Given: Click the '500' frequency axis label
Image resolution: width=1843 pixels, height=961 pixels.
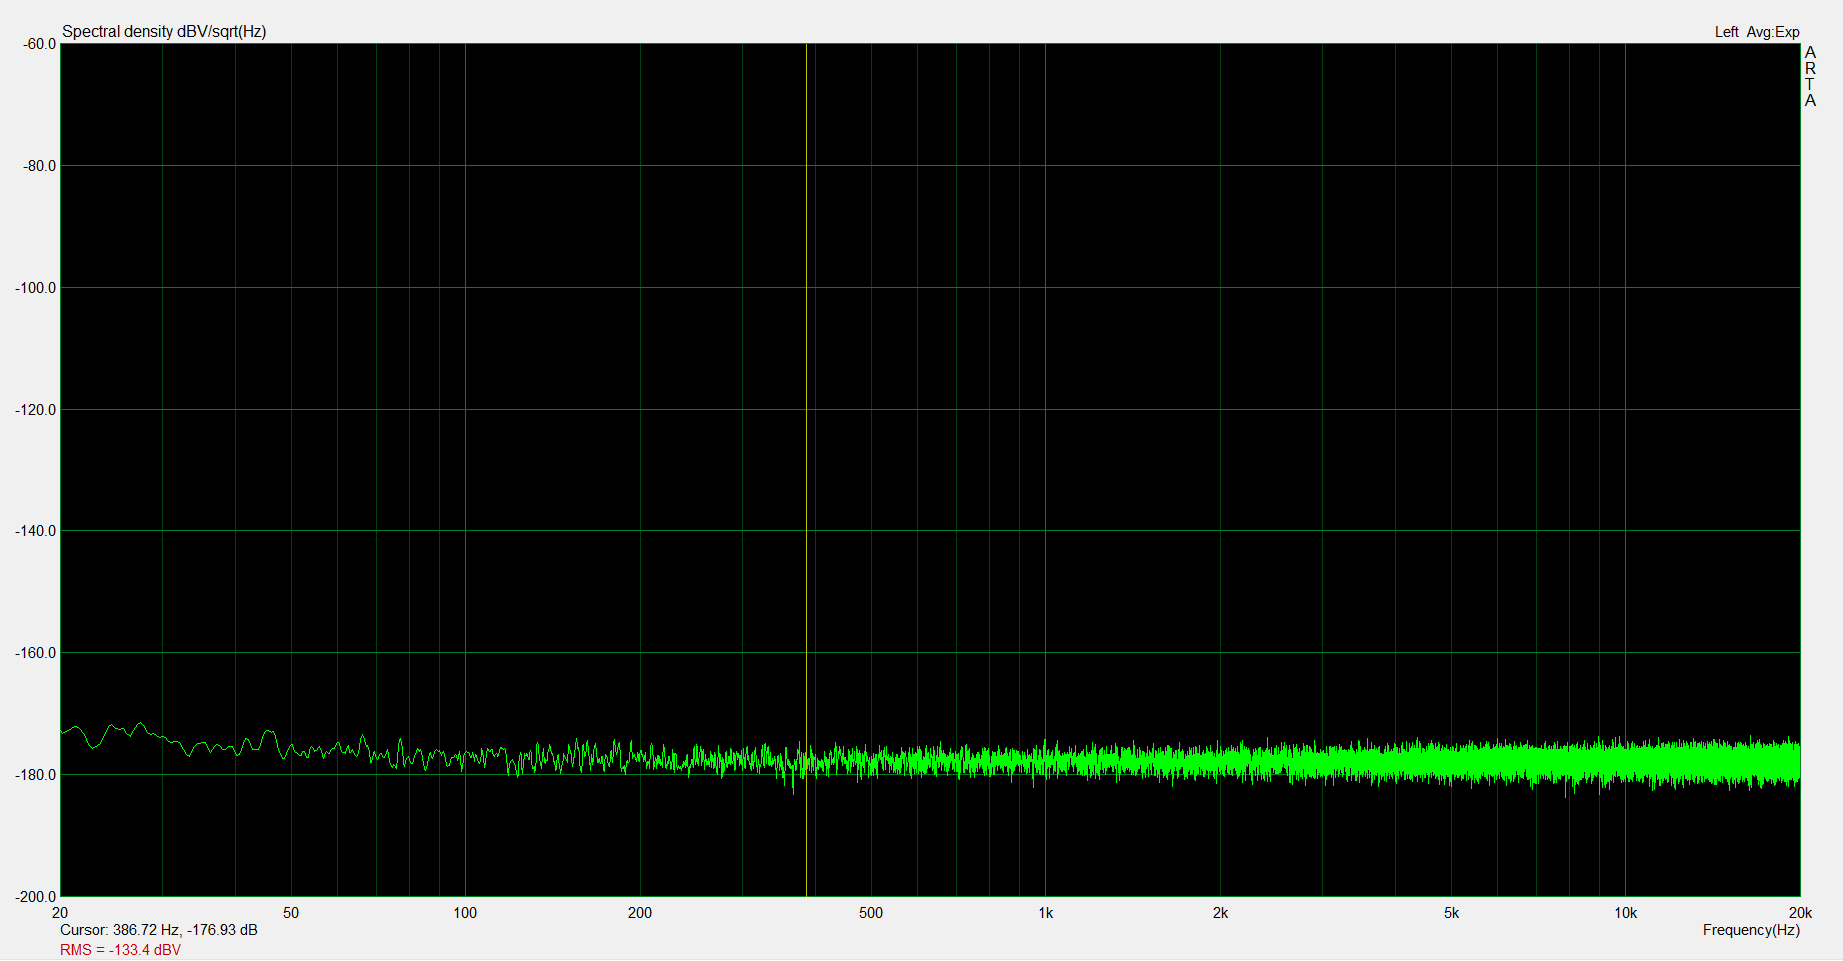Looking at the screenshot, I should pos(871,913).
